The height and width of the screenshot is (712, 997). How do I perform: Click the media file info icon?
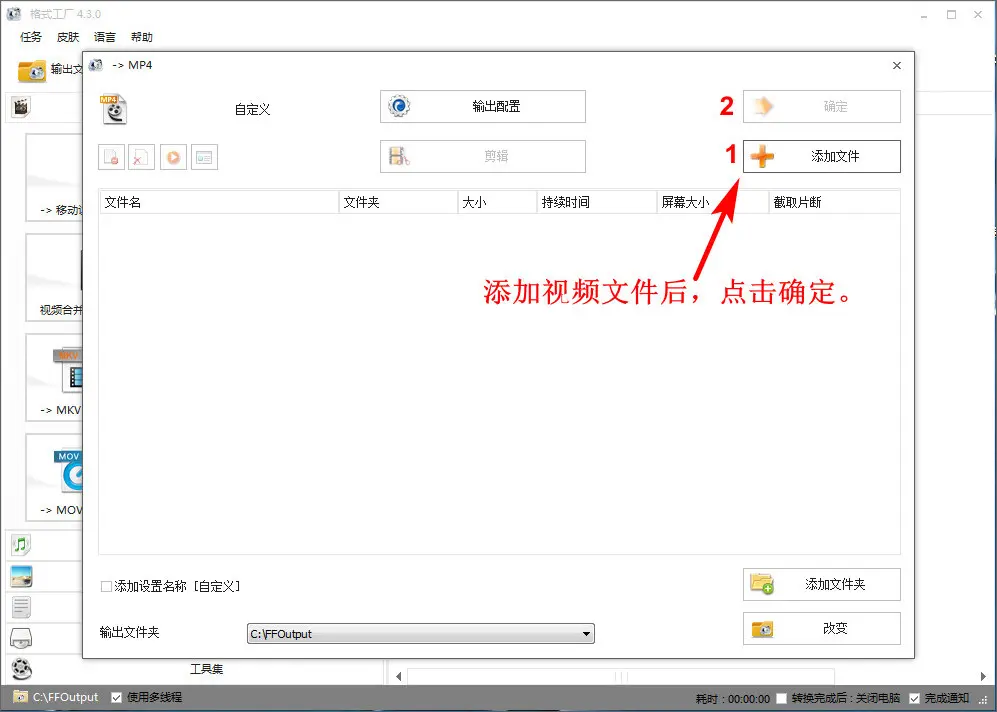tap(204, 157)
